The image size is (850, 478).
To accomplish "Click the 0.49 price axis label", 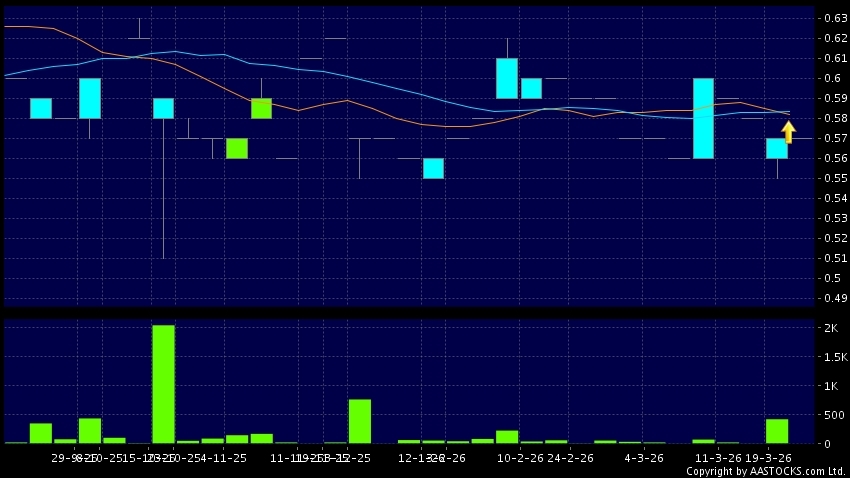I will [834, 298].
